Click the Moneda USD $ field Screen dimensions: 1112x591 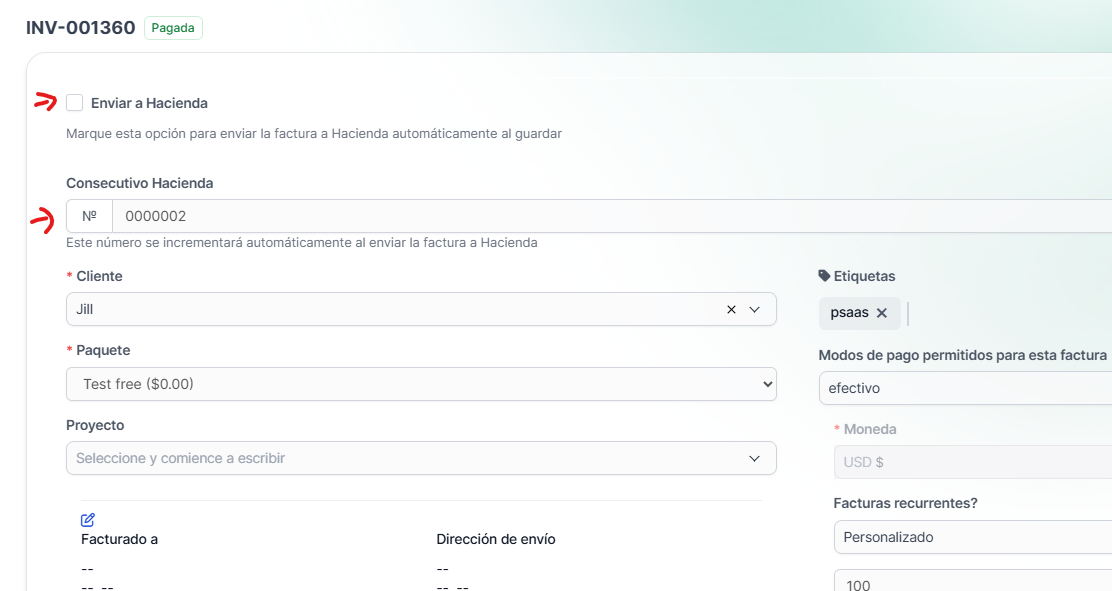pos(971,462)
